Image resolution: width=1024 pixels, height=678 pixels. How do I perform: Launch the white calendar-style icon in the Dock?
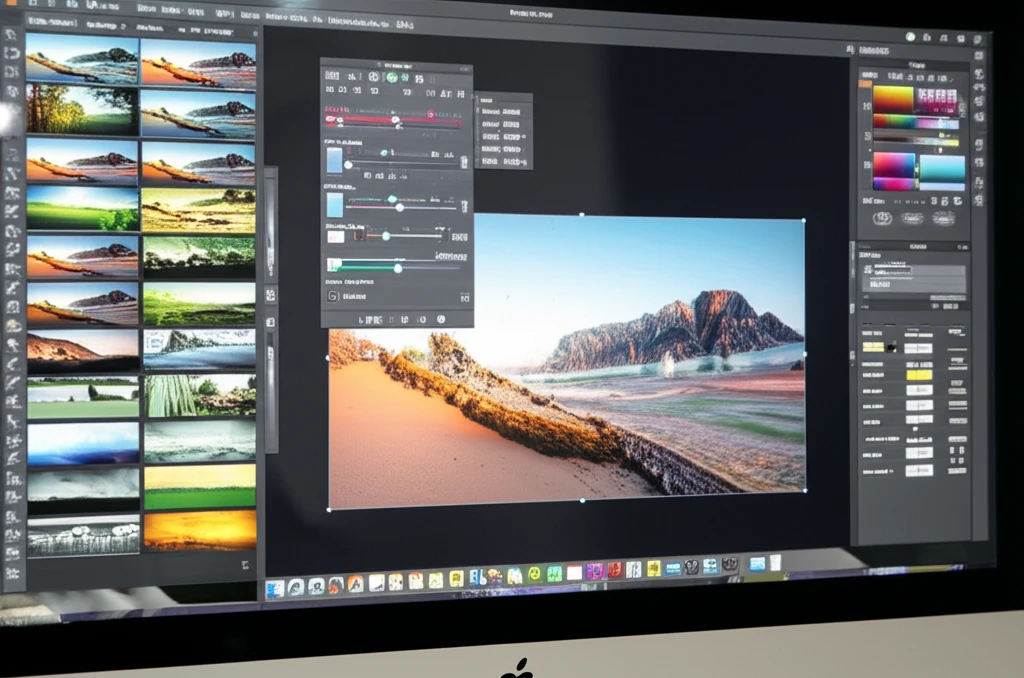pyautogui.click(x=574, y=573)
